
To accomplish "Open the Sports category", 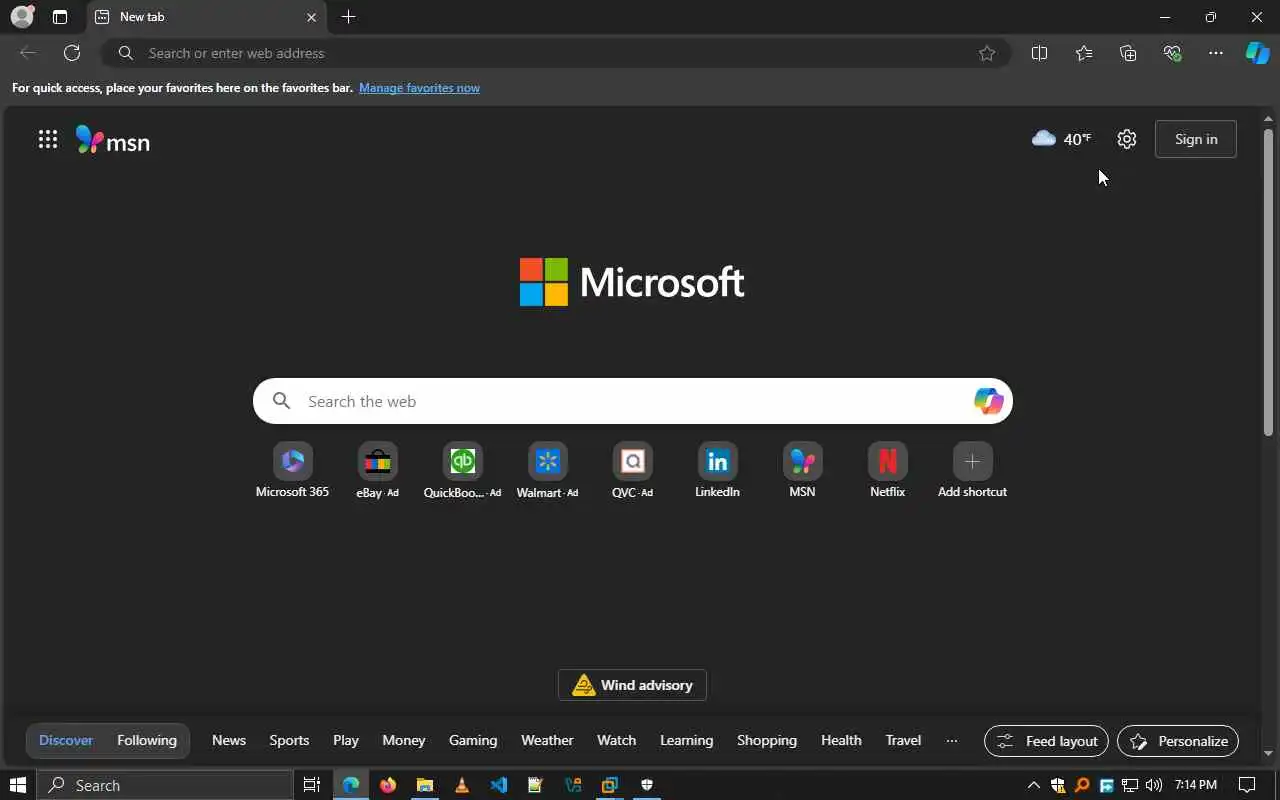I will point(289,740).
